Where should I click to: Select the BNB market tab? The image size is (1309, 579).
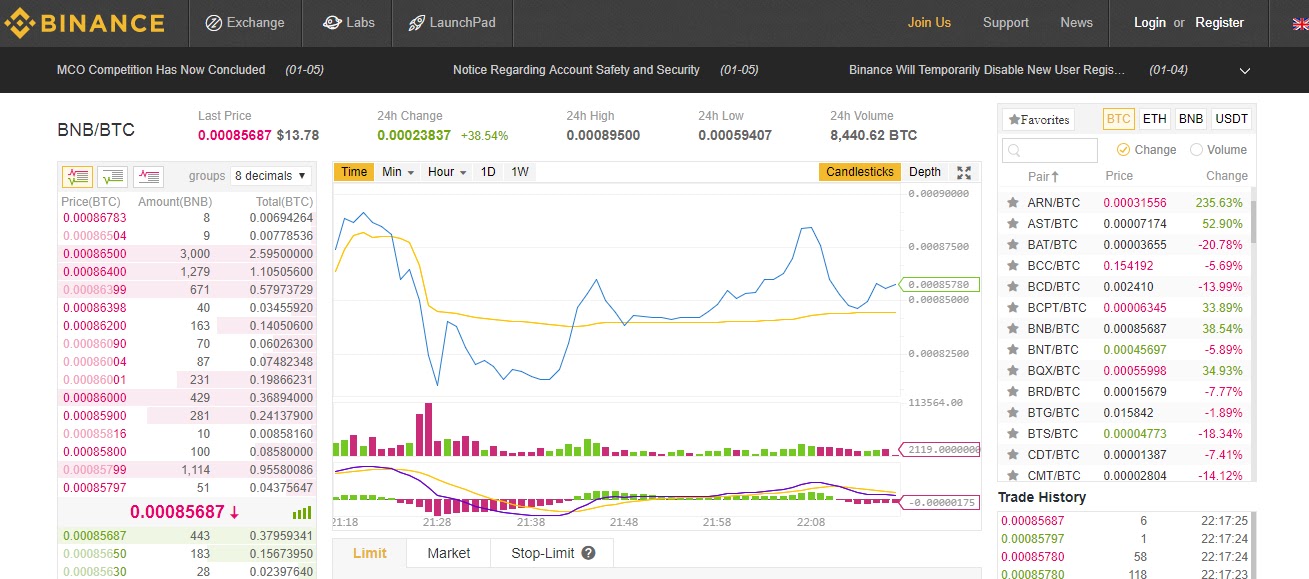(x=1191, y=119)
